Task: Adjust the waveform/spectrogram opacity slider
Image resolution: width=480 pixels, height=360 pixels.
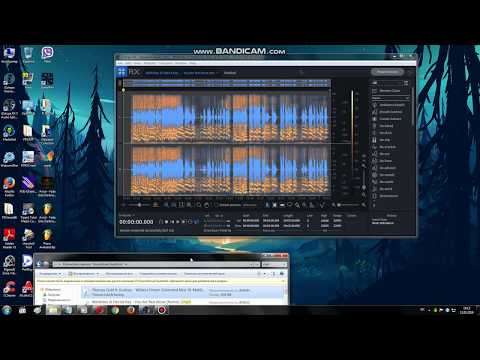Action: tap(139, 205)
